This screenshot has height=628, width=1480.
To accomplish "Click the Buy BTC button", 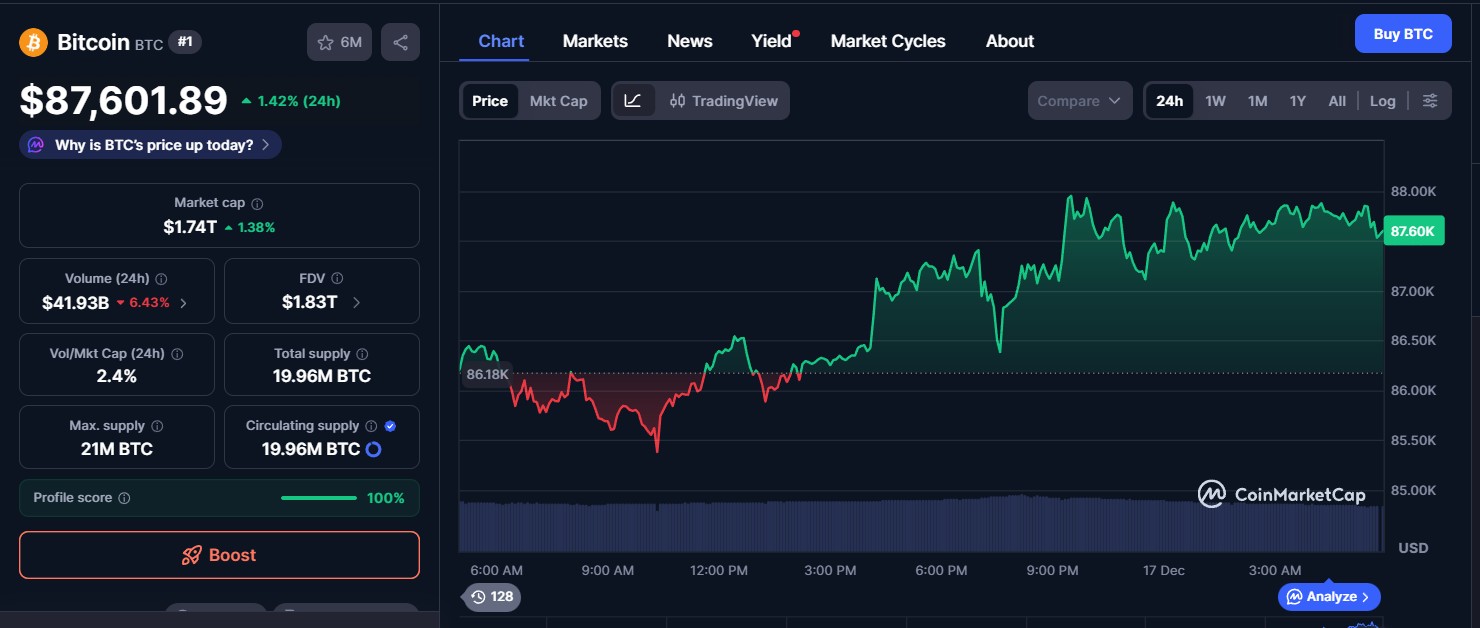I will click(1403, 33).
